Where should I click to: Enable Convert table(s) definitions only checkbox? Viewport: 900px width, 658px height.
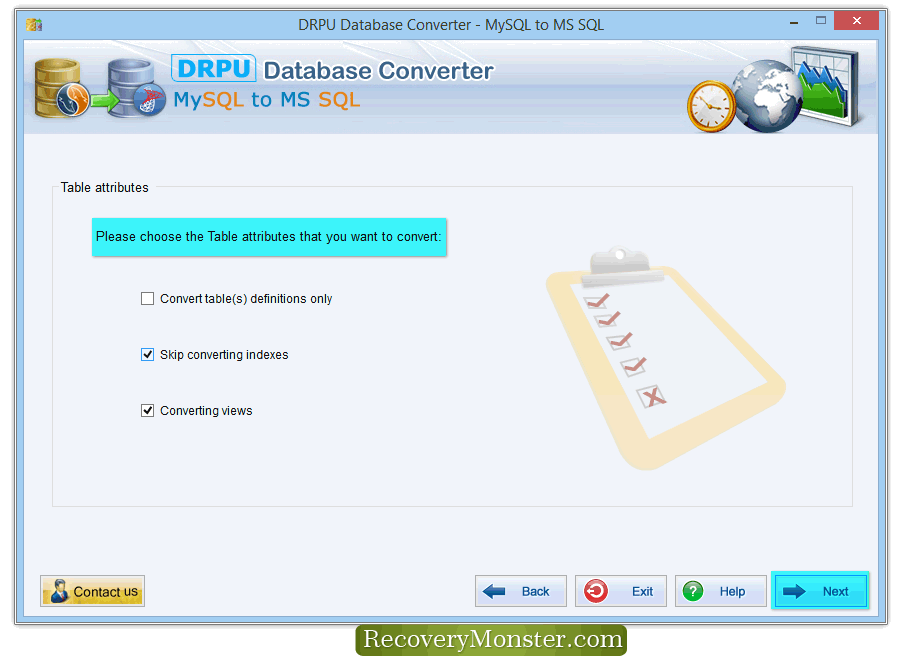click(x=148, y=299)
